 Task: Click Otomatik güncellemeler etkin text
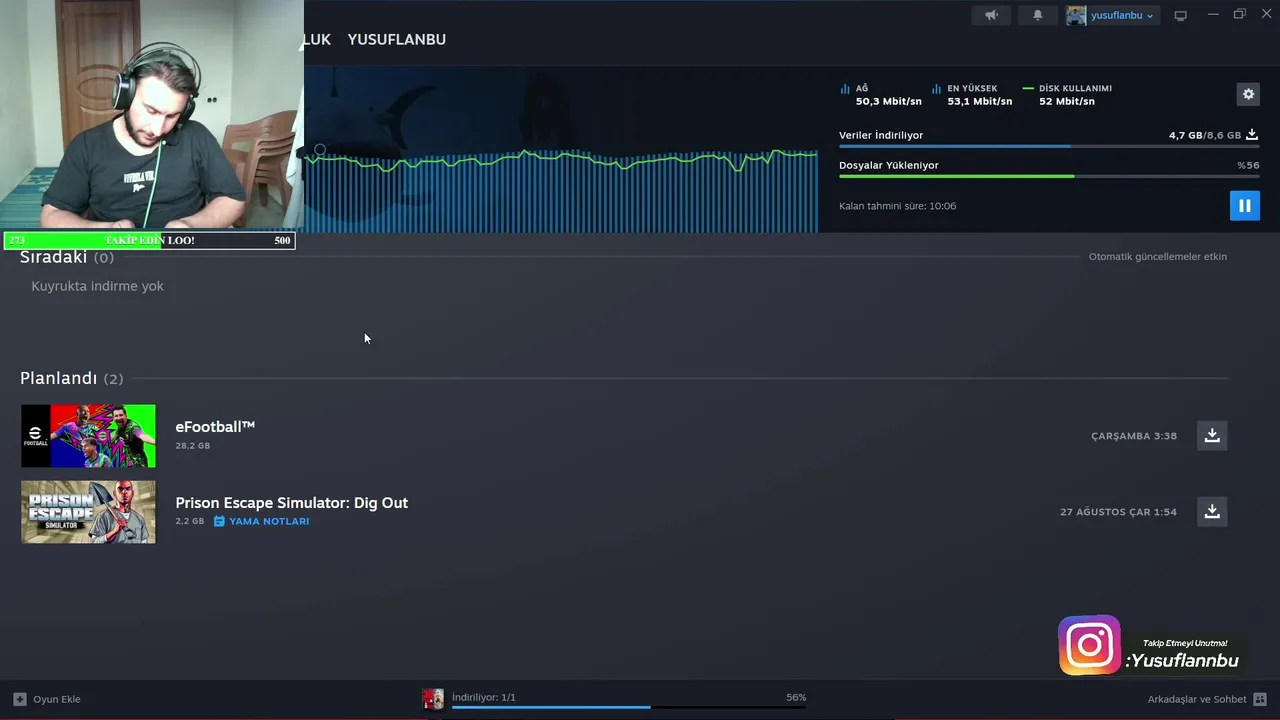point(1157,257)
